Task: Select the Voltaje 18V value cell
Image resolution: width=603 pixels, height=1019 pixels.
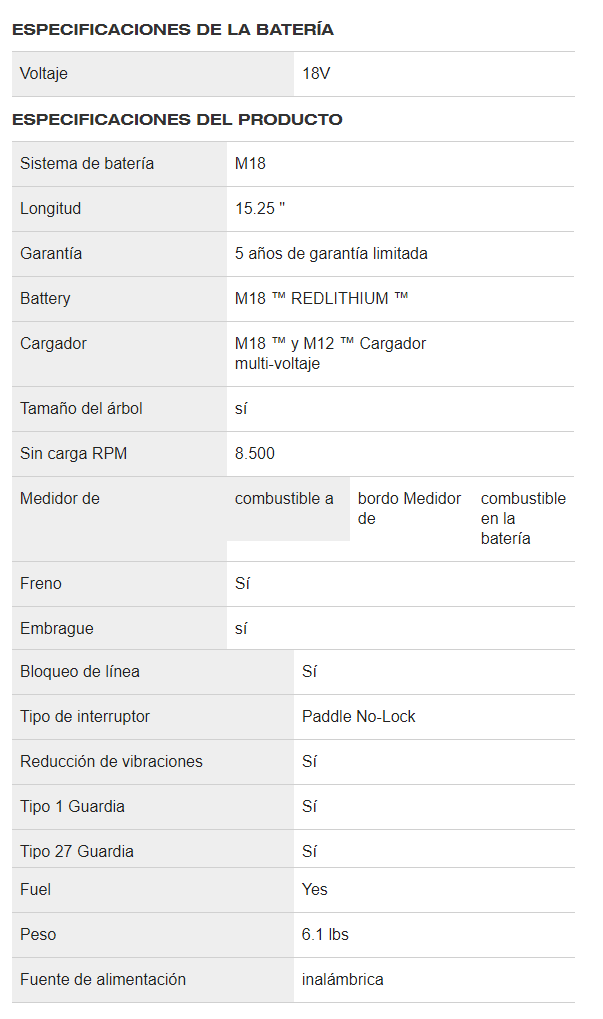Action: pyautogui.click(x=434, y=74)
